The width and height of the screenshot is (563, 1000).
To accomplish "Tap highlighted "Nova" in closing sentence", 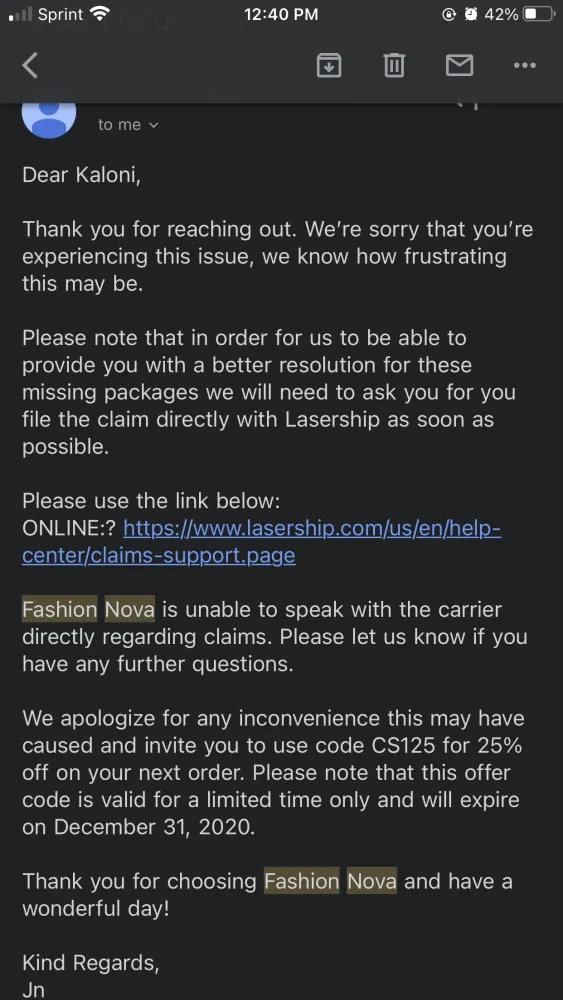I will pyautogui.click(x=372, y=882).
